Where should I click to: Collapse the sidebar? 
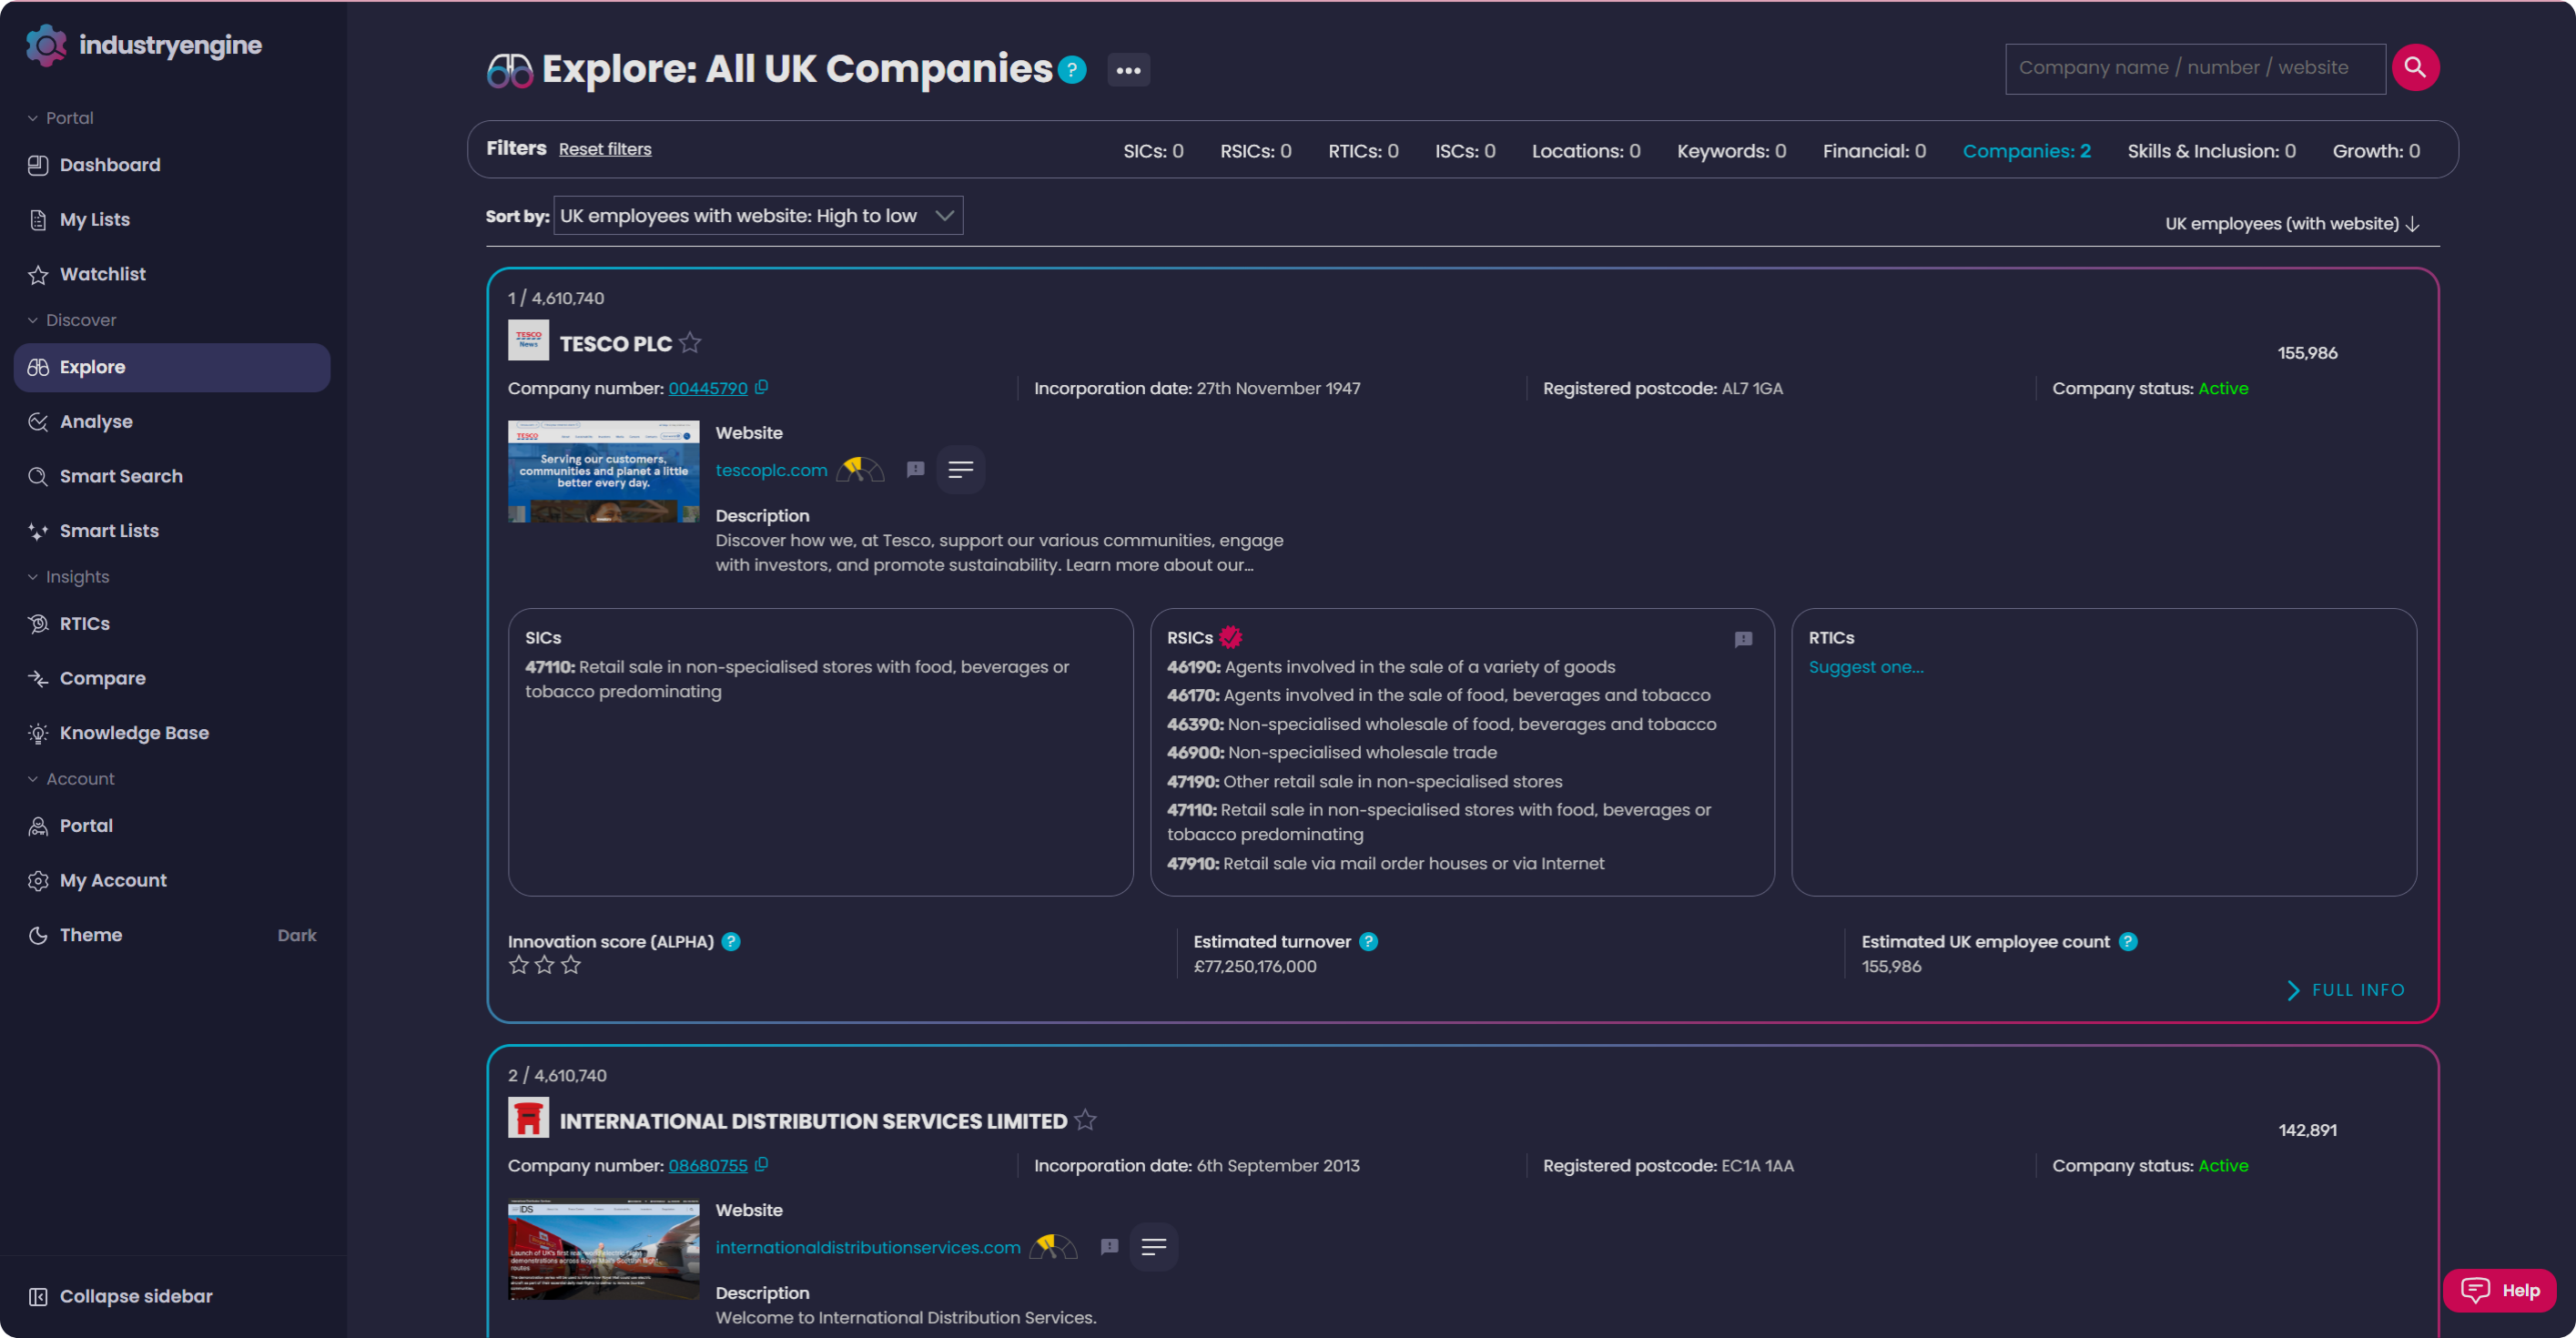coord(121,1296)
